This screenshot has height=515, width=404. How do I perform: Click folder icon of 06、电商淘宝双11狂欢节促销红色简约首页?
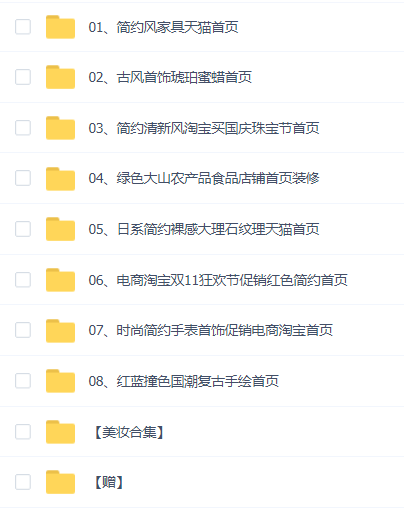tap(60, 280)
